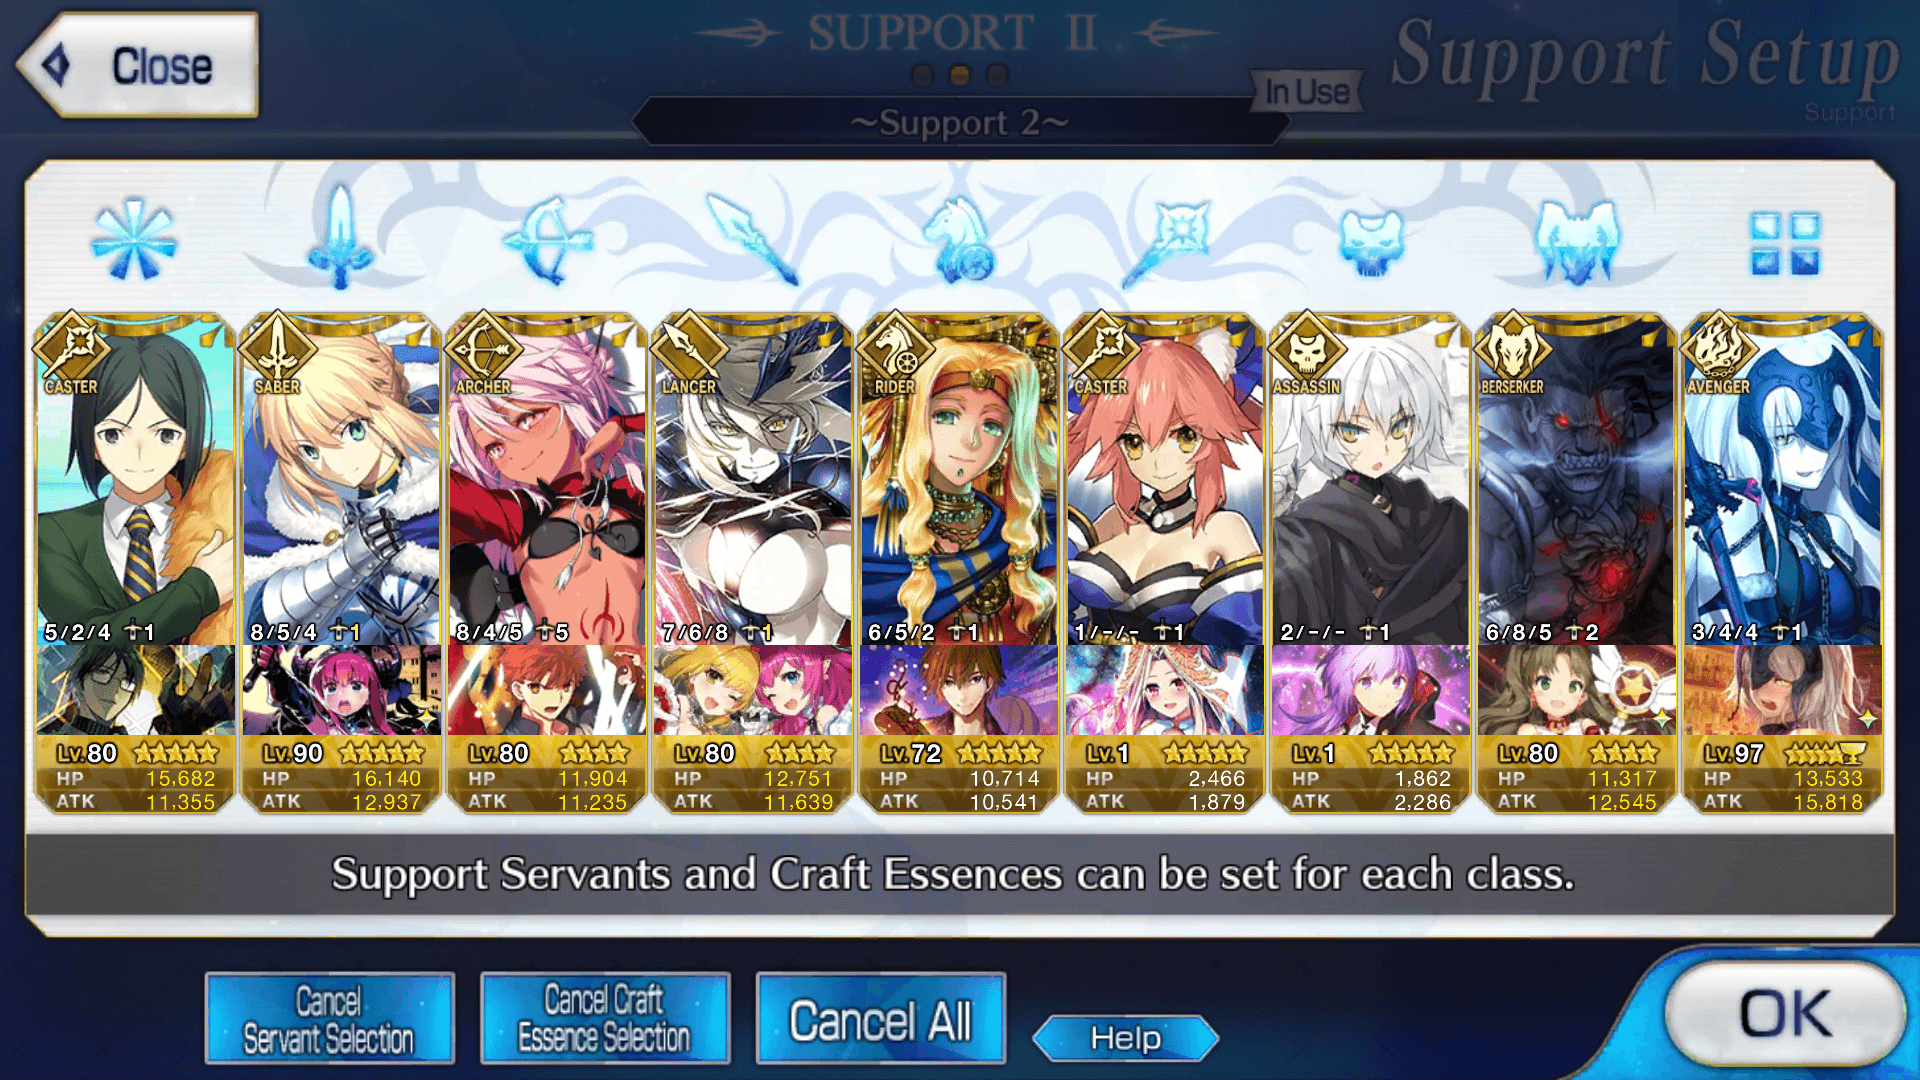Confirm support setup with OK

(x=1785, y=1013)
